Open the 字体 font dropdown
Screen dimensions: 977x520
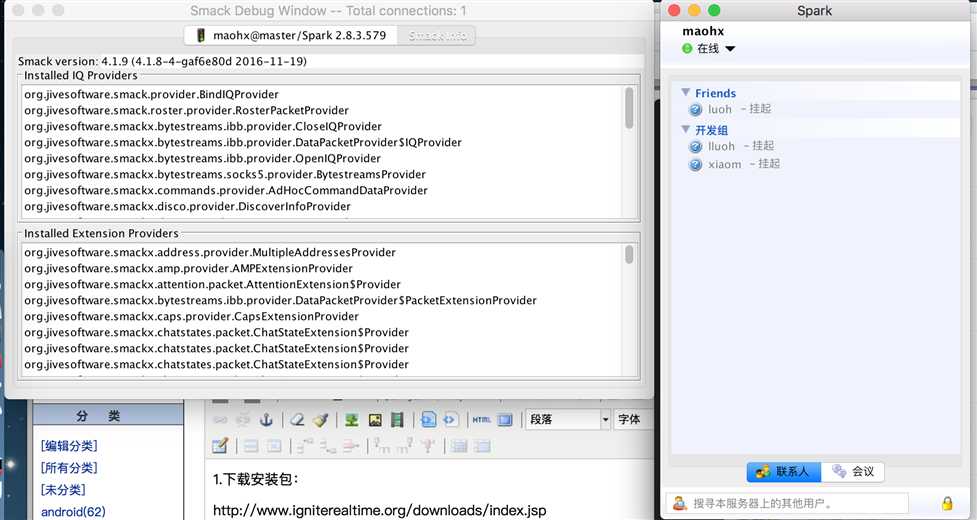tap(634, 420)
